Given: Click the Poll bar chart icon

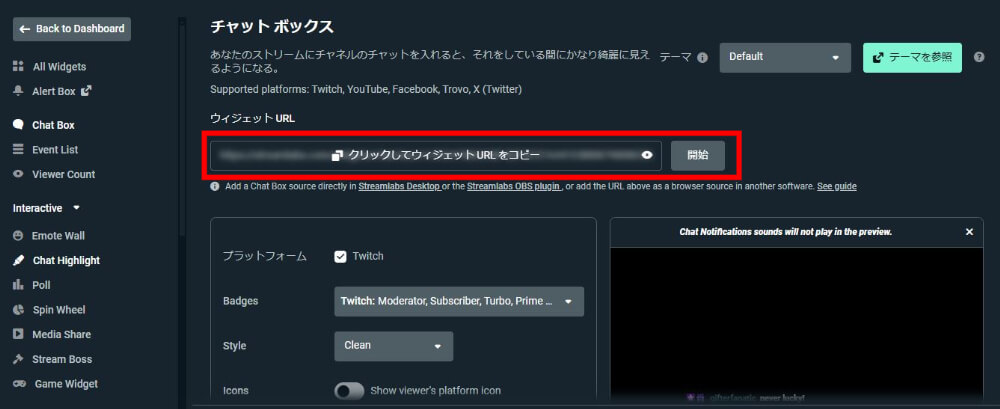Looking at the screenshot, I should click(x=19, y=285).
